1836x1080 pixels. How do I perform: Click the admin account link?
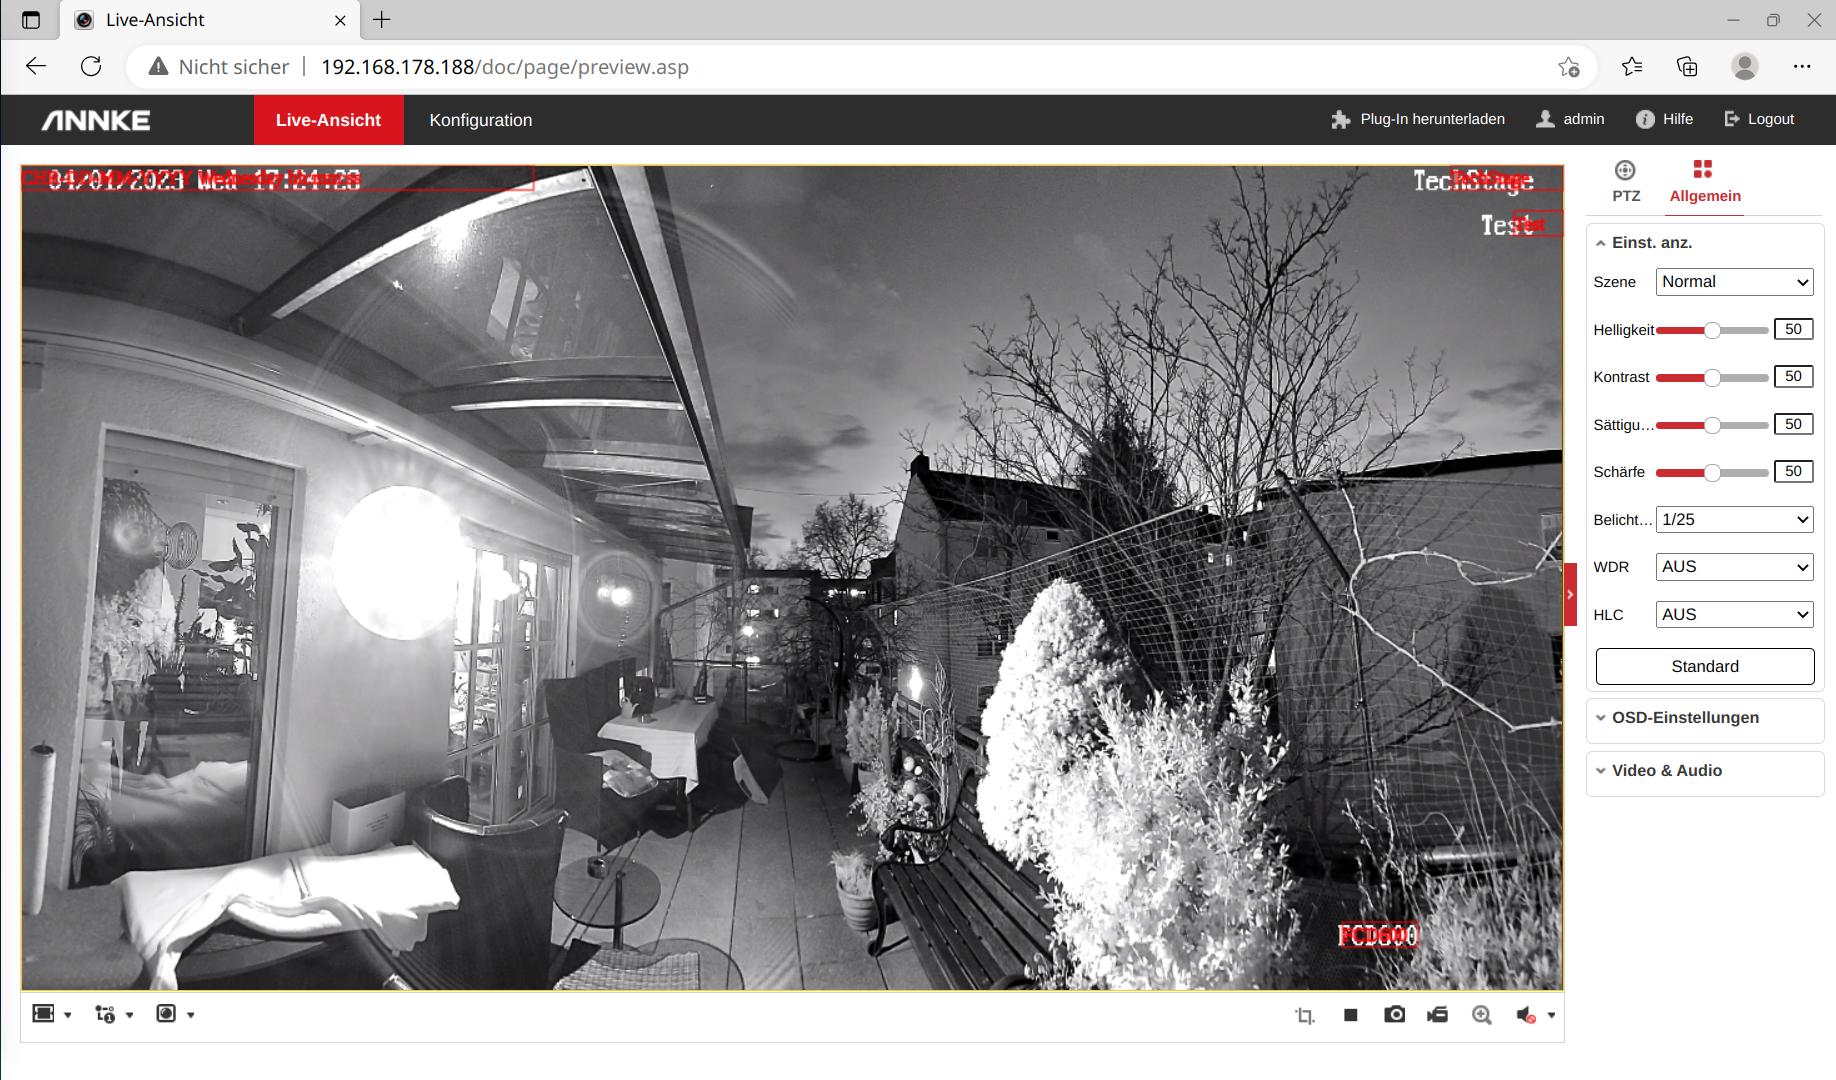(x=1584, y=119)
